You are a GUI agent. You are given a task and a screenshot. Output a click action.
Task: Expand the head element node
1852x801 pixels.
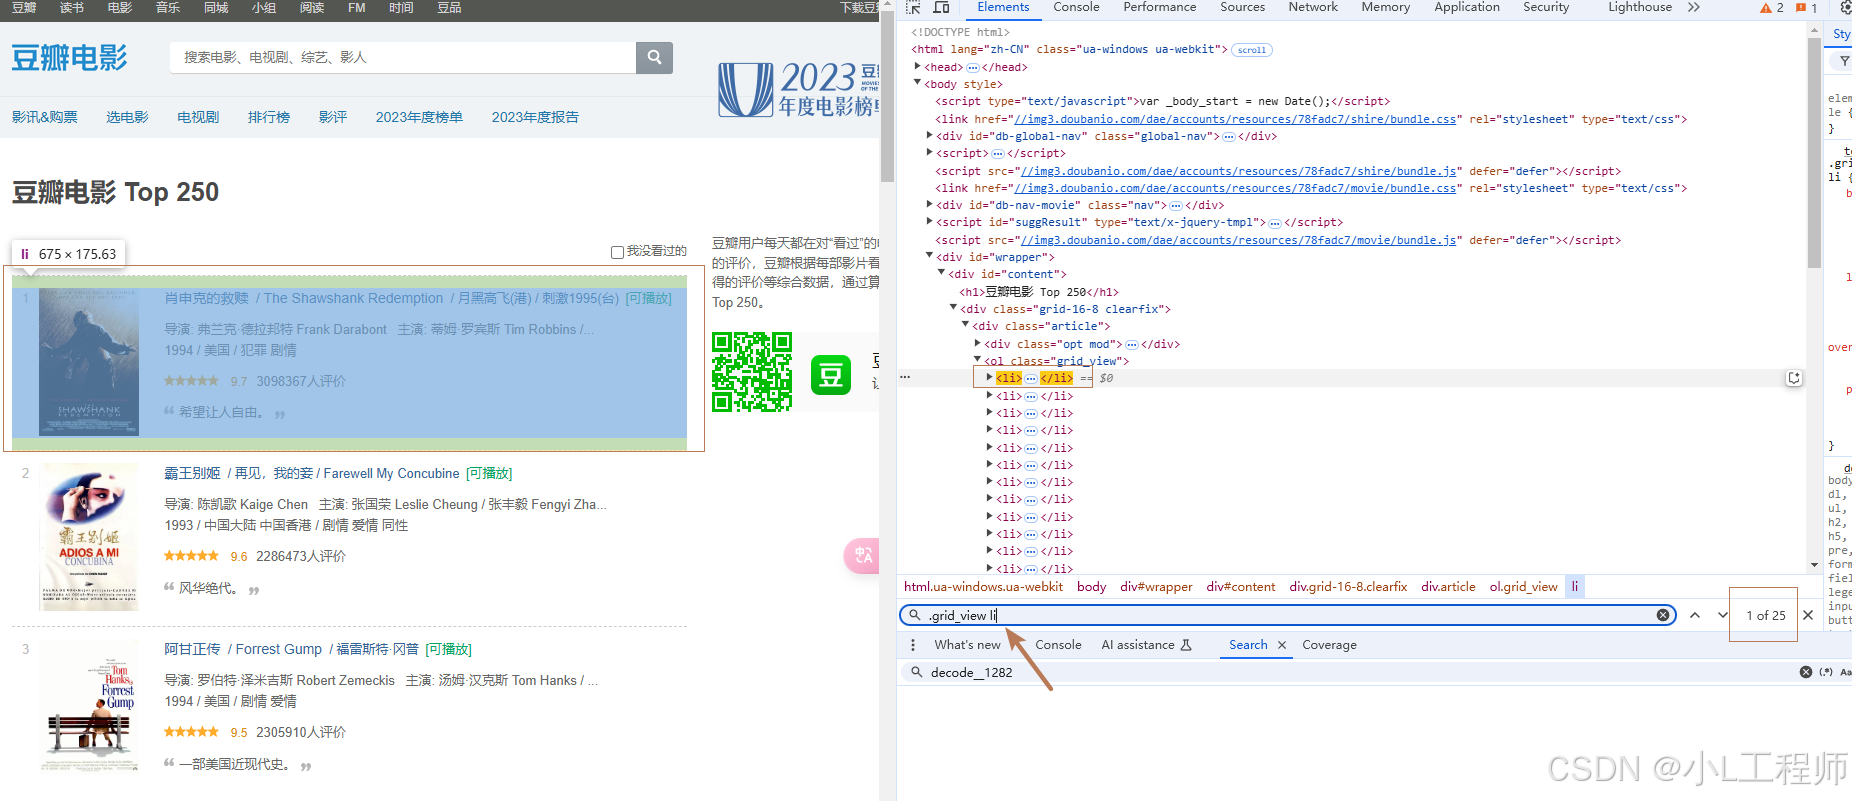pos(918,67)
